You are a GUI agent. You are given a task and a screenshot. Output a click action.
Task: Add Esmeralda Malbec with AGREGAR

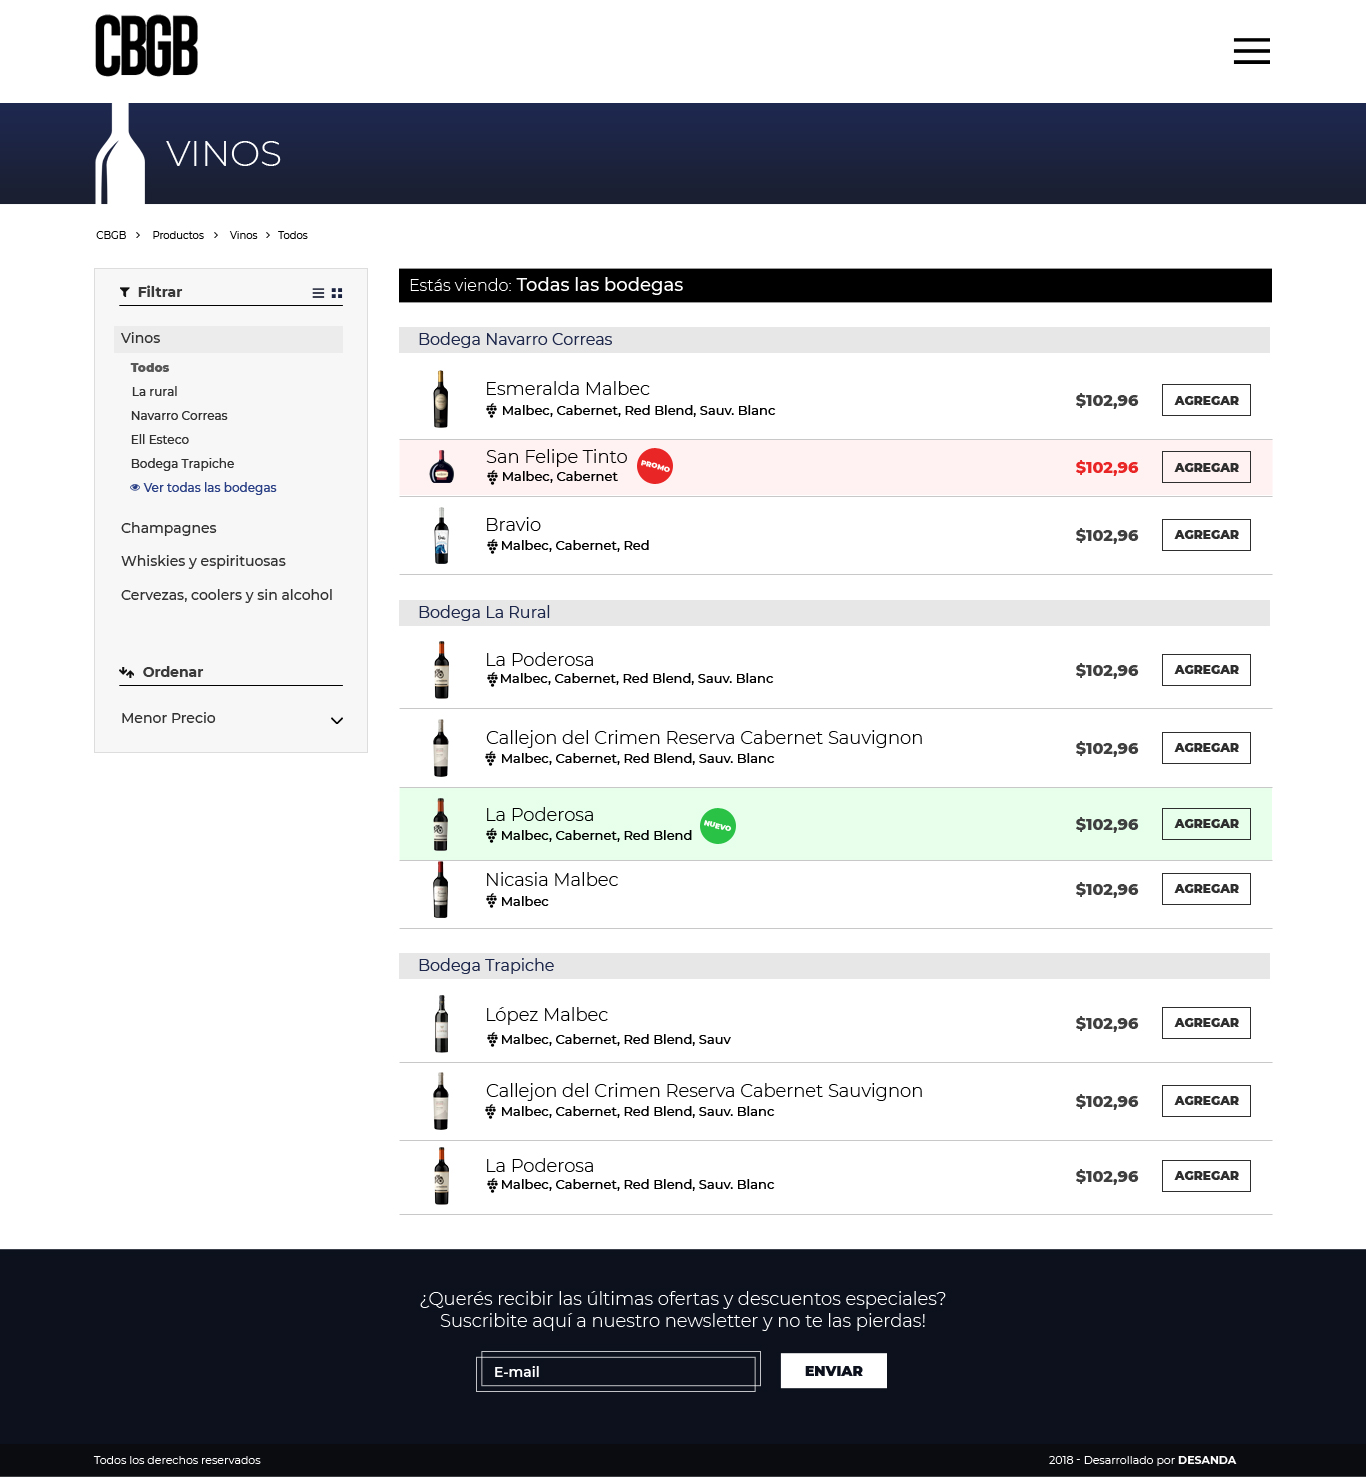1206,400
